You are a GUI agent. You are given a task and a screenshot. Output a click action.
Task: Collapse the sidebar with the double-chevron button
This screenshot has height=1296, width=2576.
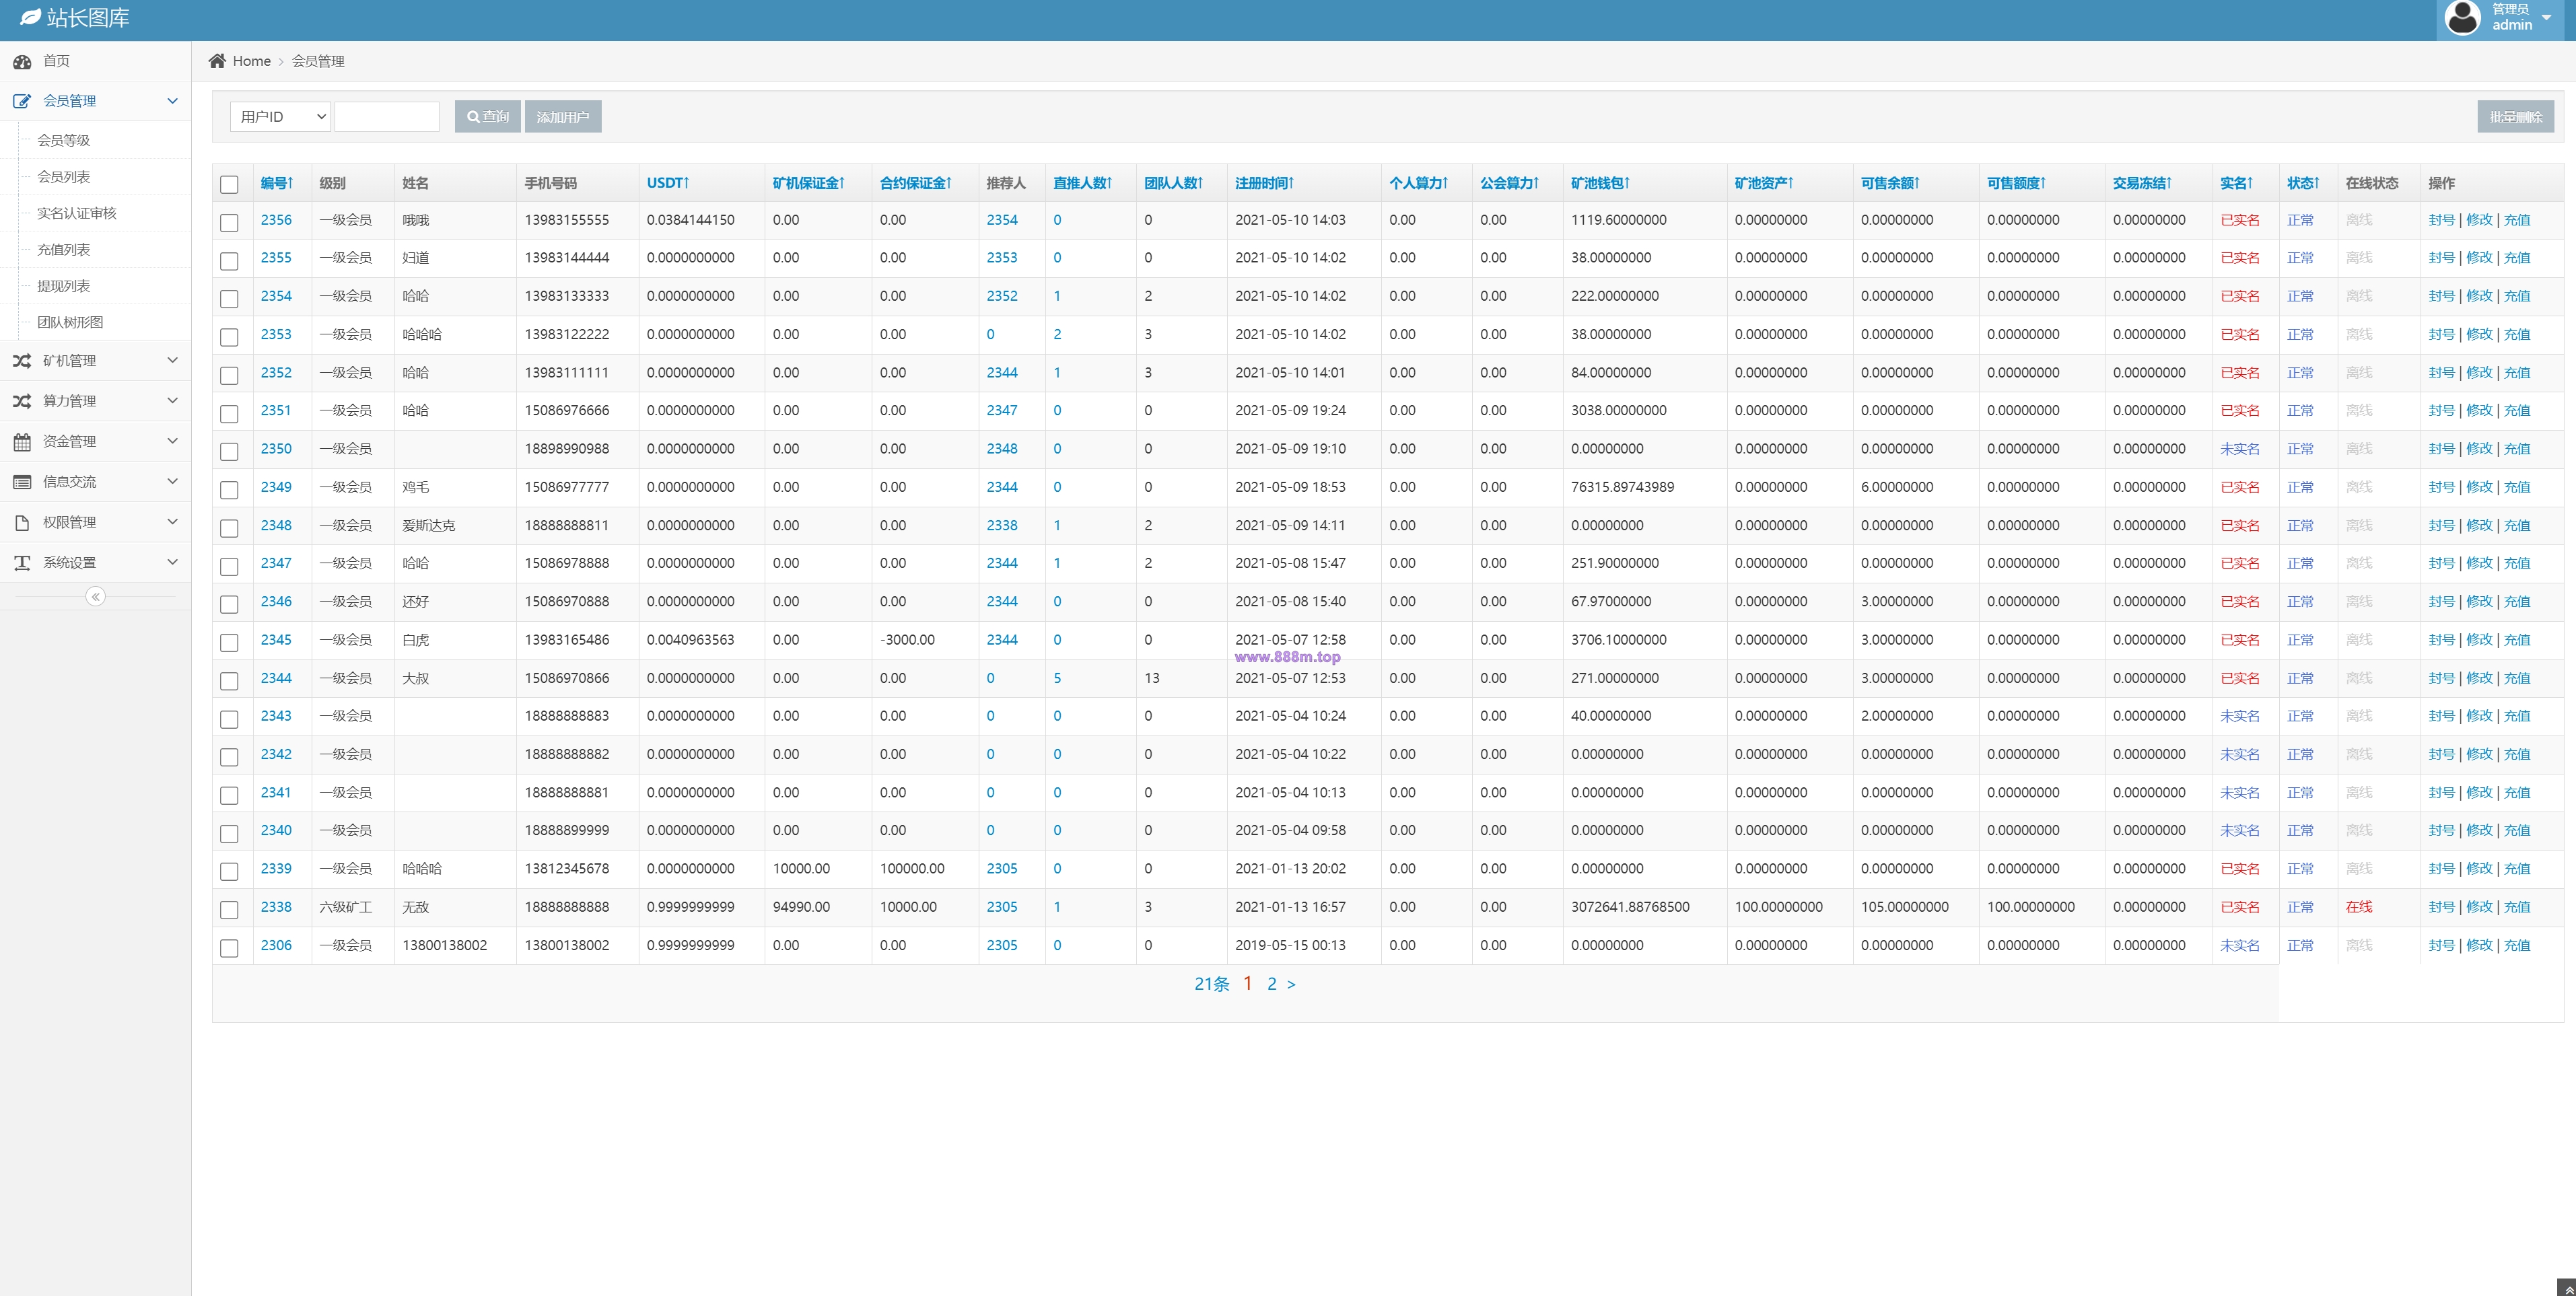point(96,597)
